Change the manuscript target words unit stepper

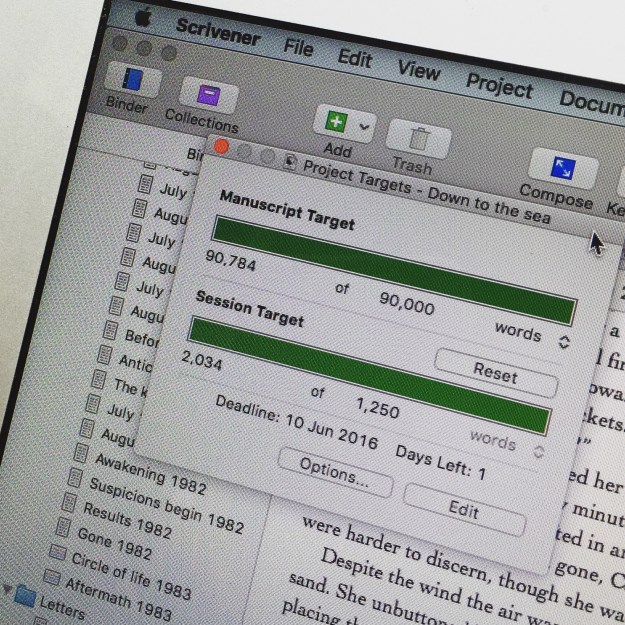(x=564, y=342)
